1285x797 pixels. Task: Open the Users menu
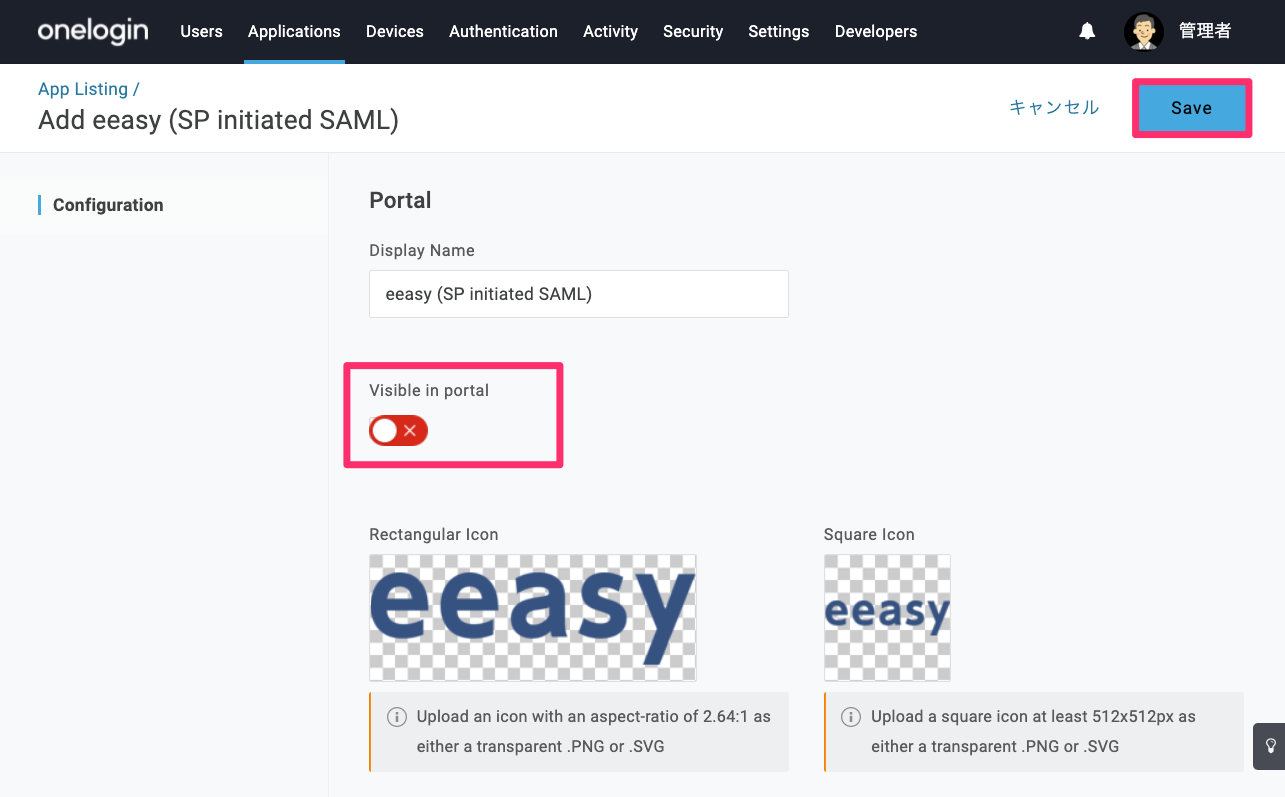[x=201, y=32]
